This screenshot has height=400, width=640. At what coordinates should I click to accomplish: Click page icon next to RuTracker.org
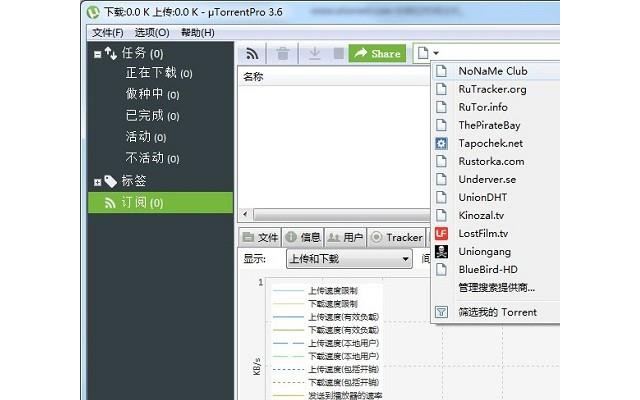point(441,89)
